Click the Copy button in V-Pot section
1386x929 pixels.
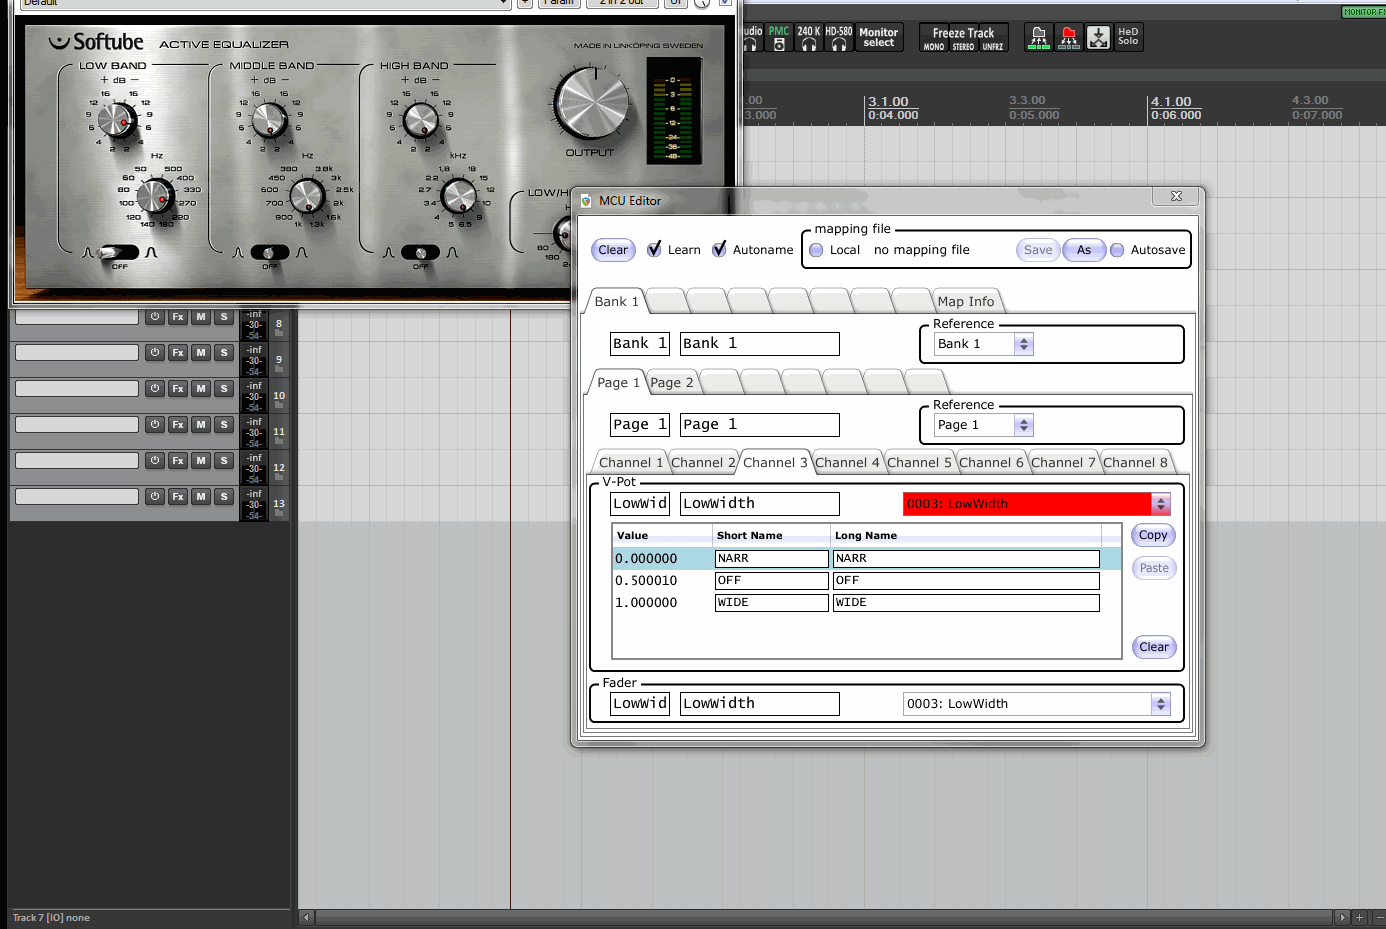pos(1153,536)
